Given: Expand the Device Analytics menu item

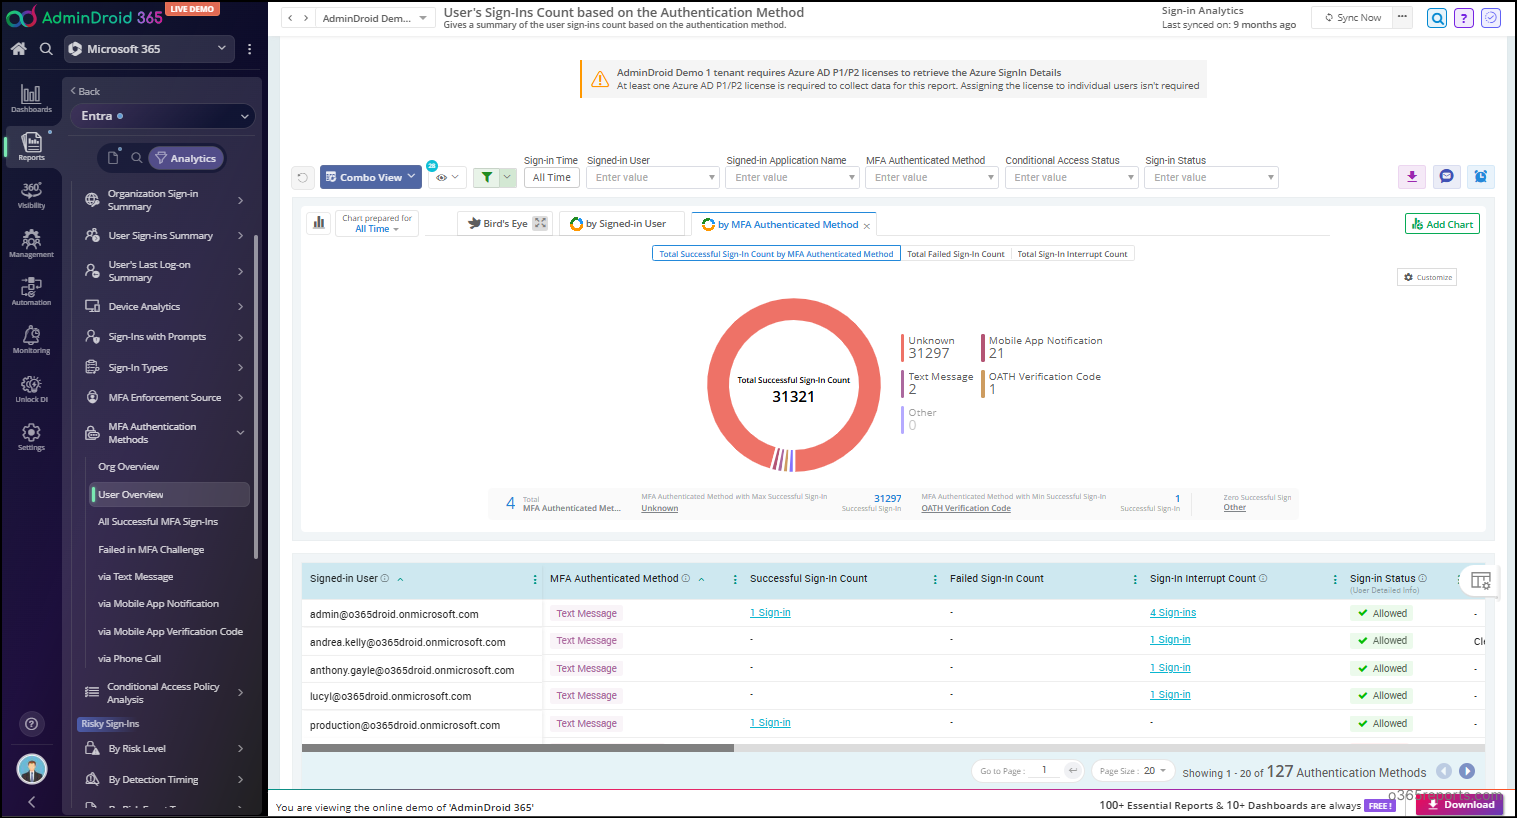Looking at the screenshot, I should 165,306.
